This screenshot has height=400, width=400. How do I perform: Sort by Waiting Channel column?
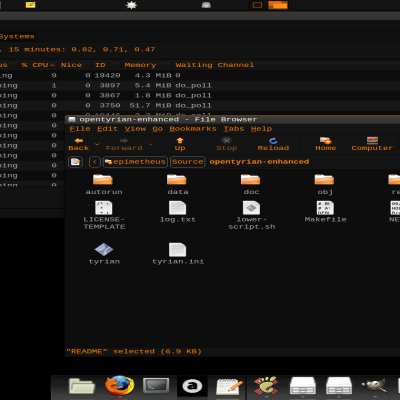pyautogui.click(x=215, y=65)
